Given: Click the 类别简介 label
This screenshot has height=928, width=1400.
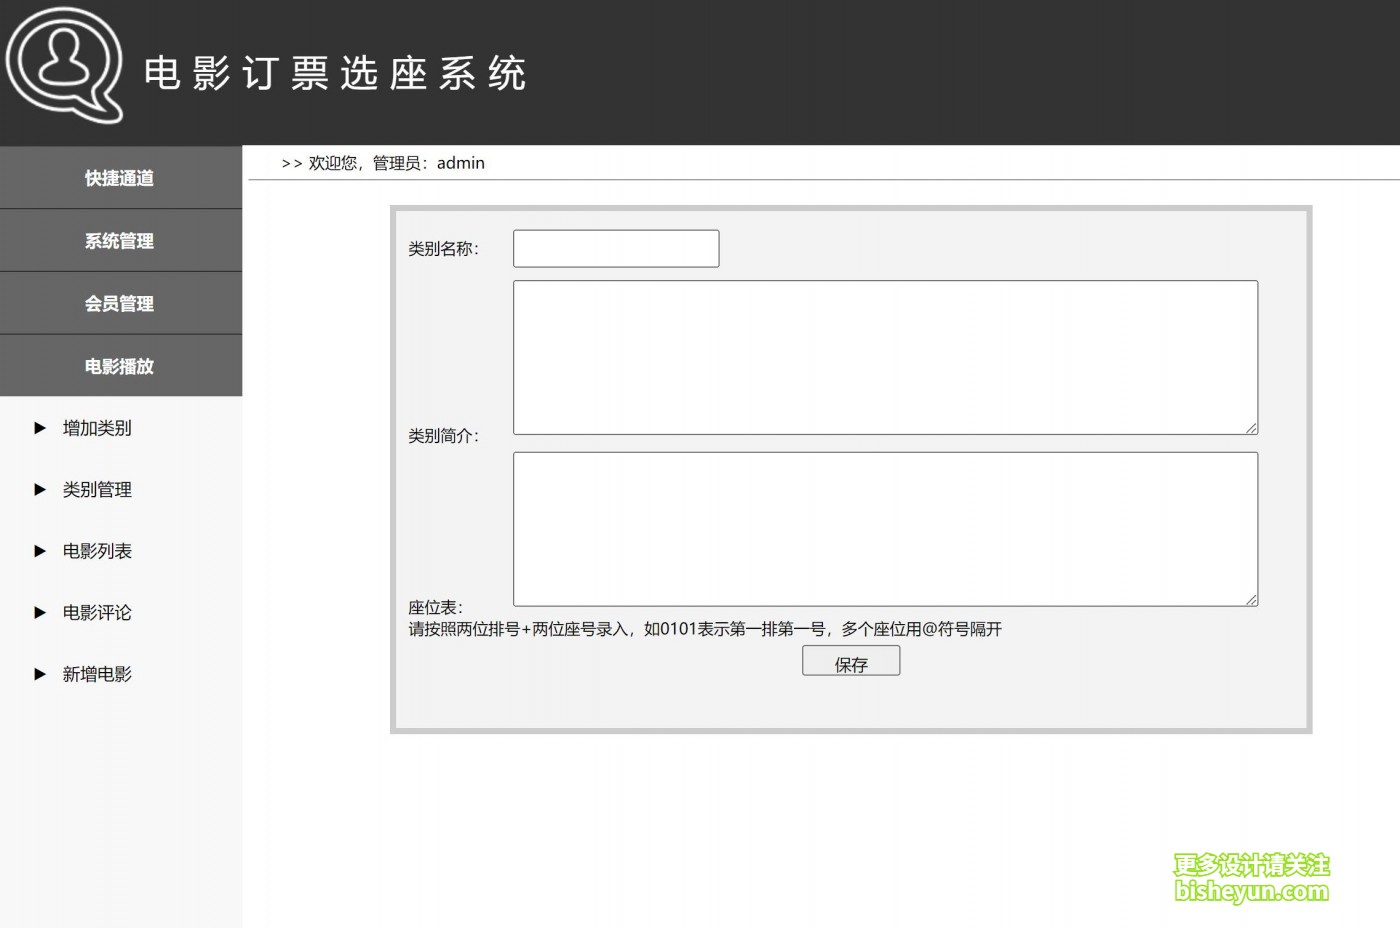Looking at the screenshot, I should click(x=444, y=436).
